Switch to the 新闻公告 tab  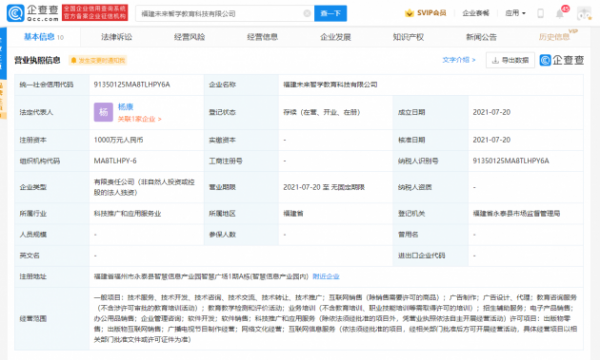click(481, 37)
